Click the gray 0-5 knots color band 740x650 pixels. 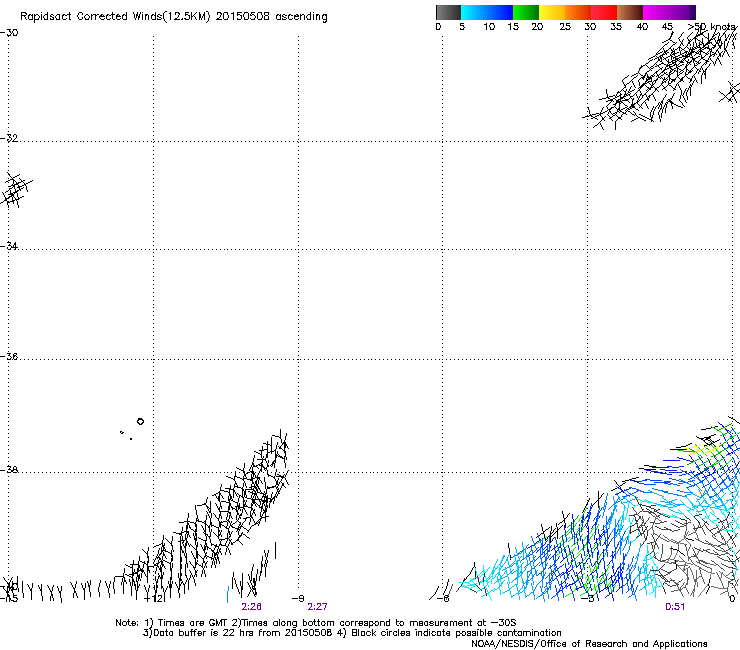448,12
